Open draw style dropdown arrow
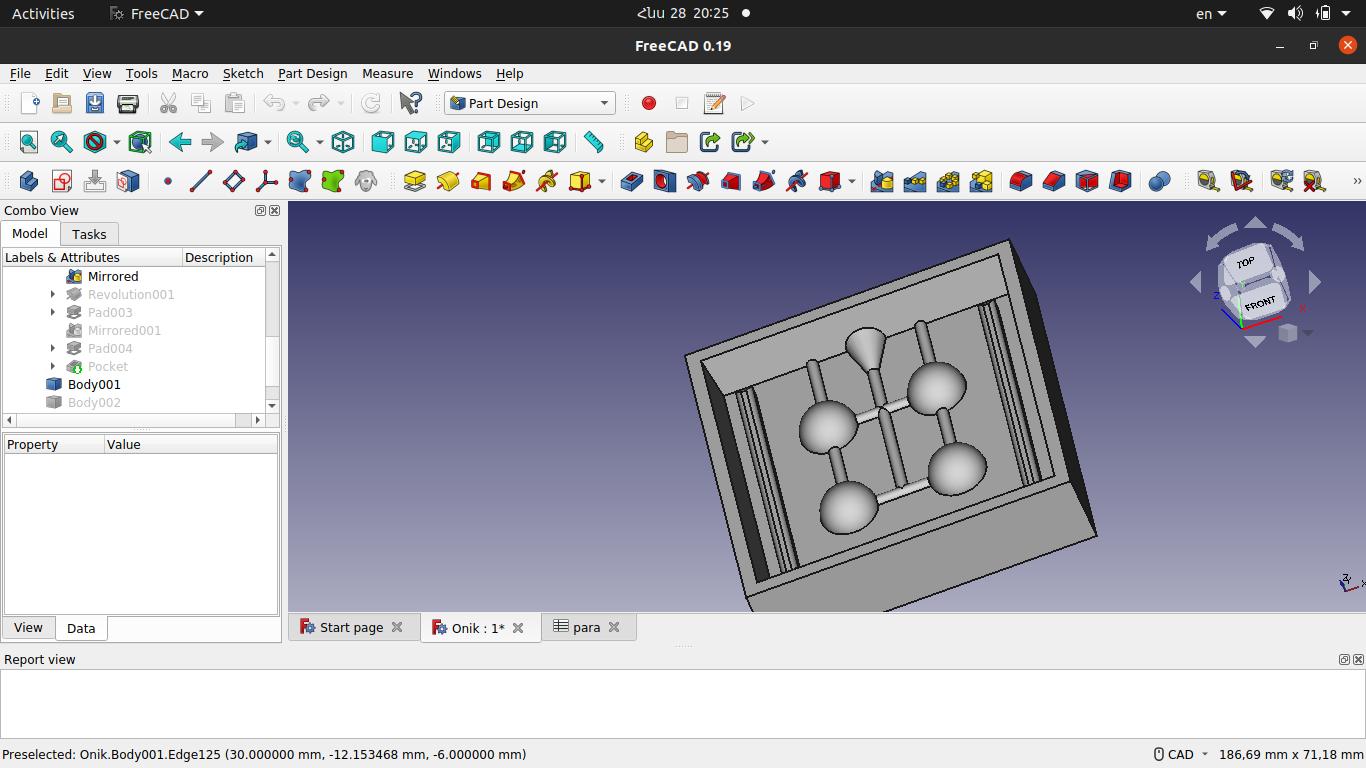 [116, 142]
